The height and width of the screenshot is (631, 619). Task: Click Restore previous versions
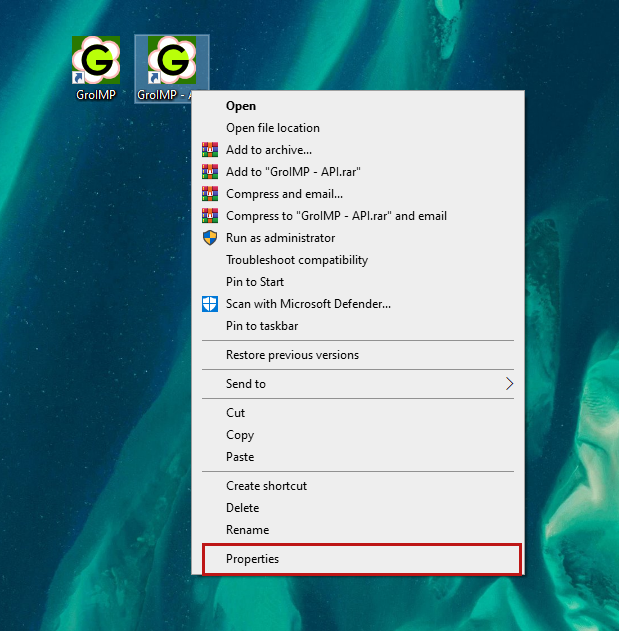tap(292, 355)
